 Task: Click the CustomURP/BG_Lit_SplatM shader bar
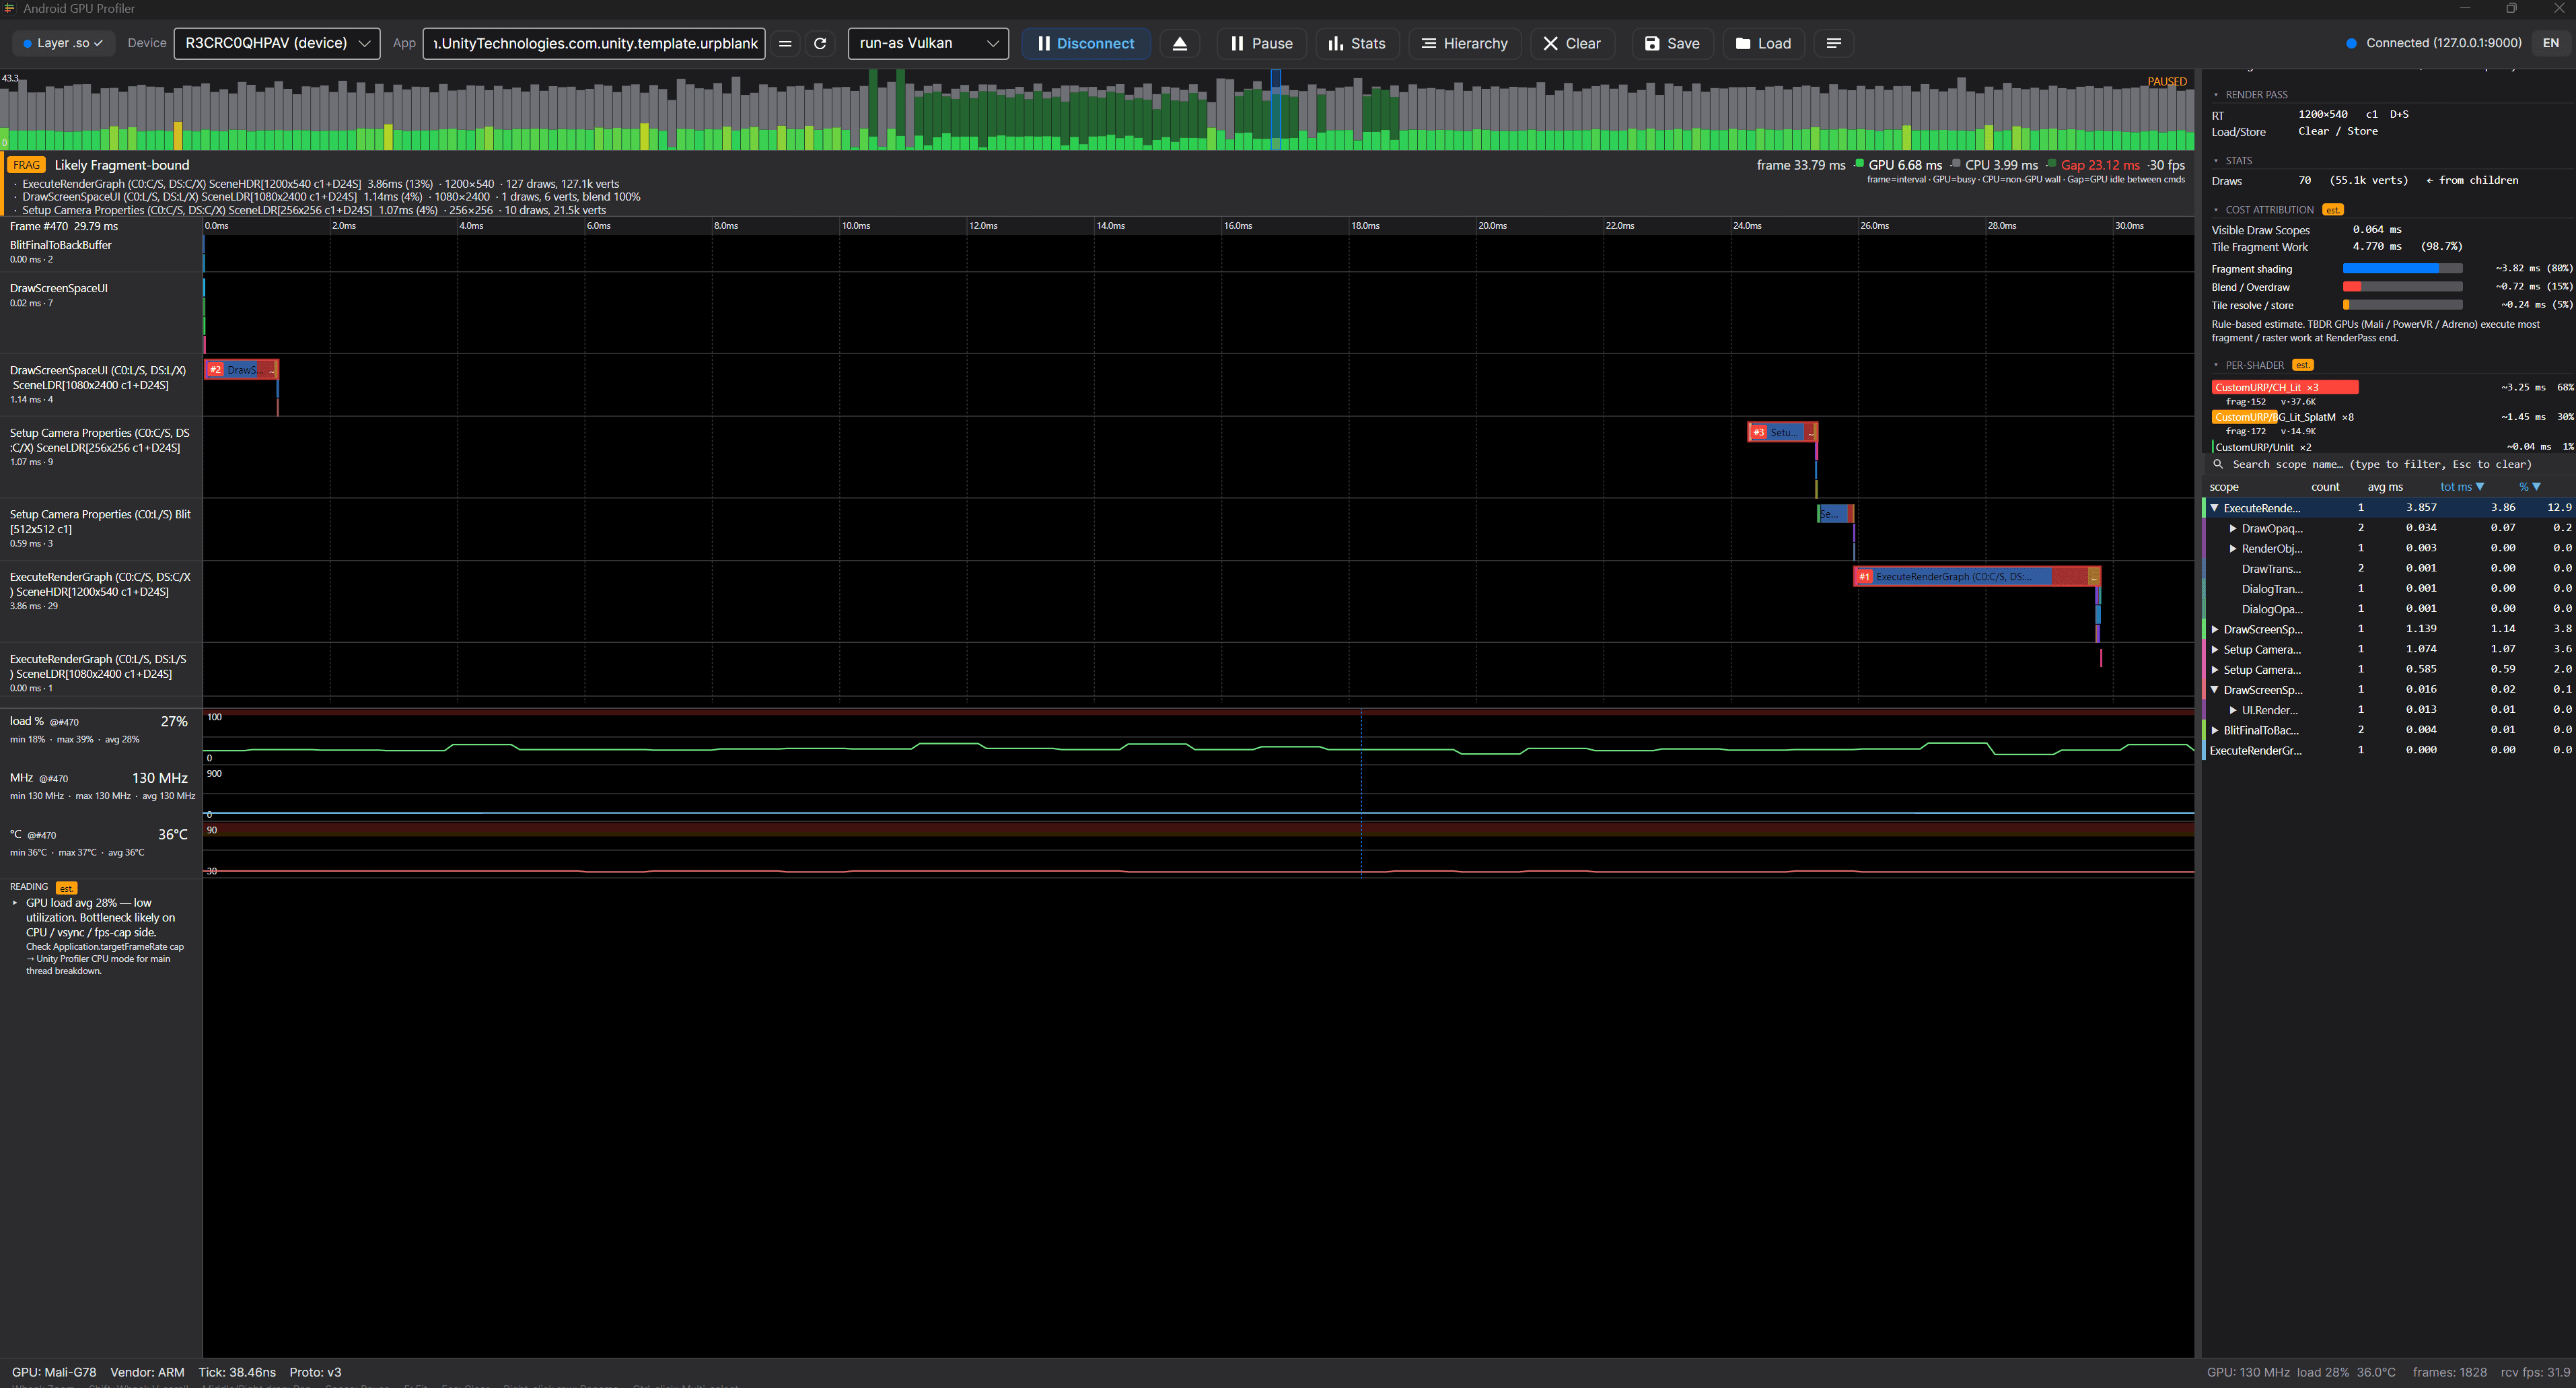click(2244, 417)
